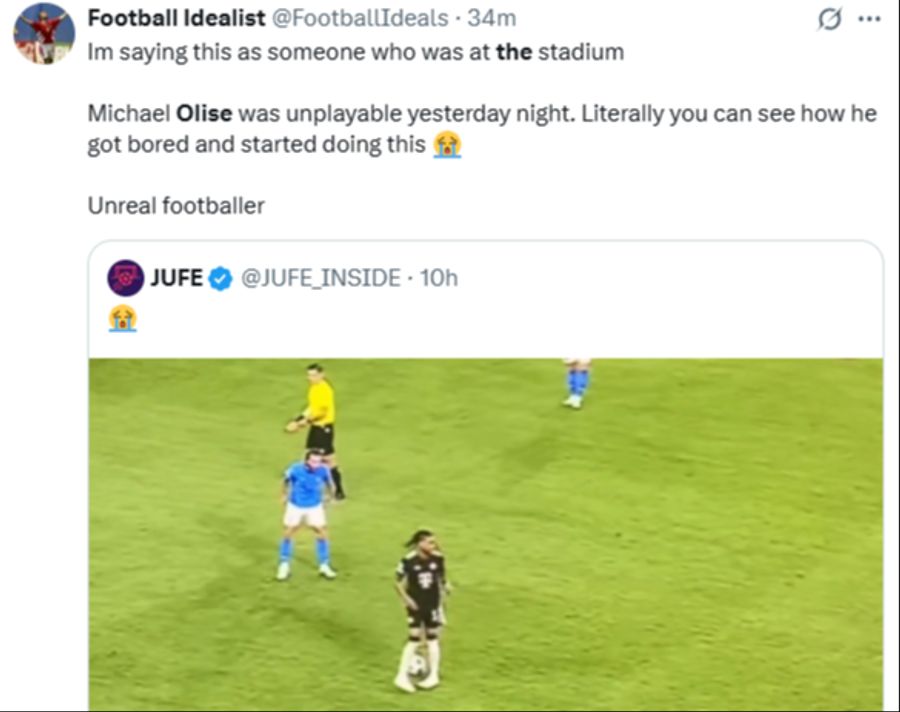Open the 'Football Idealist' display name link
Viewport: 900px width, 712px height.
coord(176,19)
